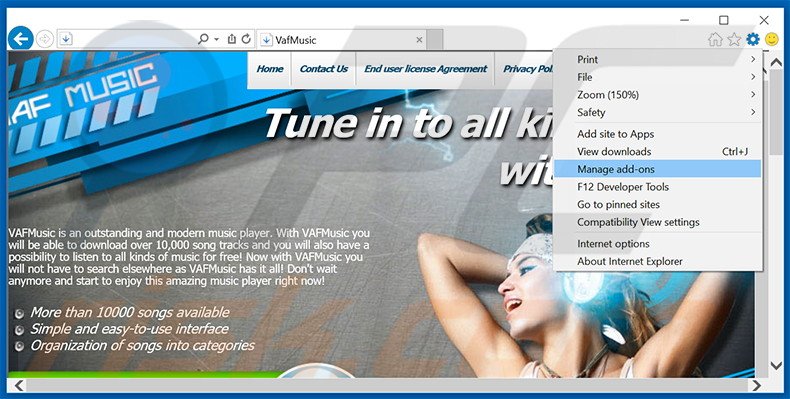Open the Privacy Policy link

[528, 69]
